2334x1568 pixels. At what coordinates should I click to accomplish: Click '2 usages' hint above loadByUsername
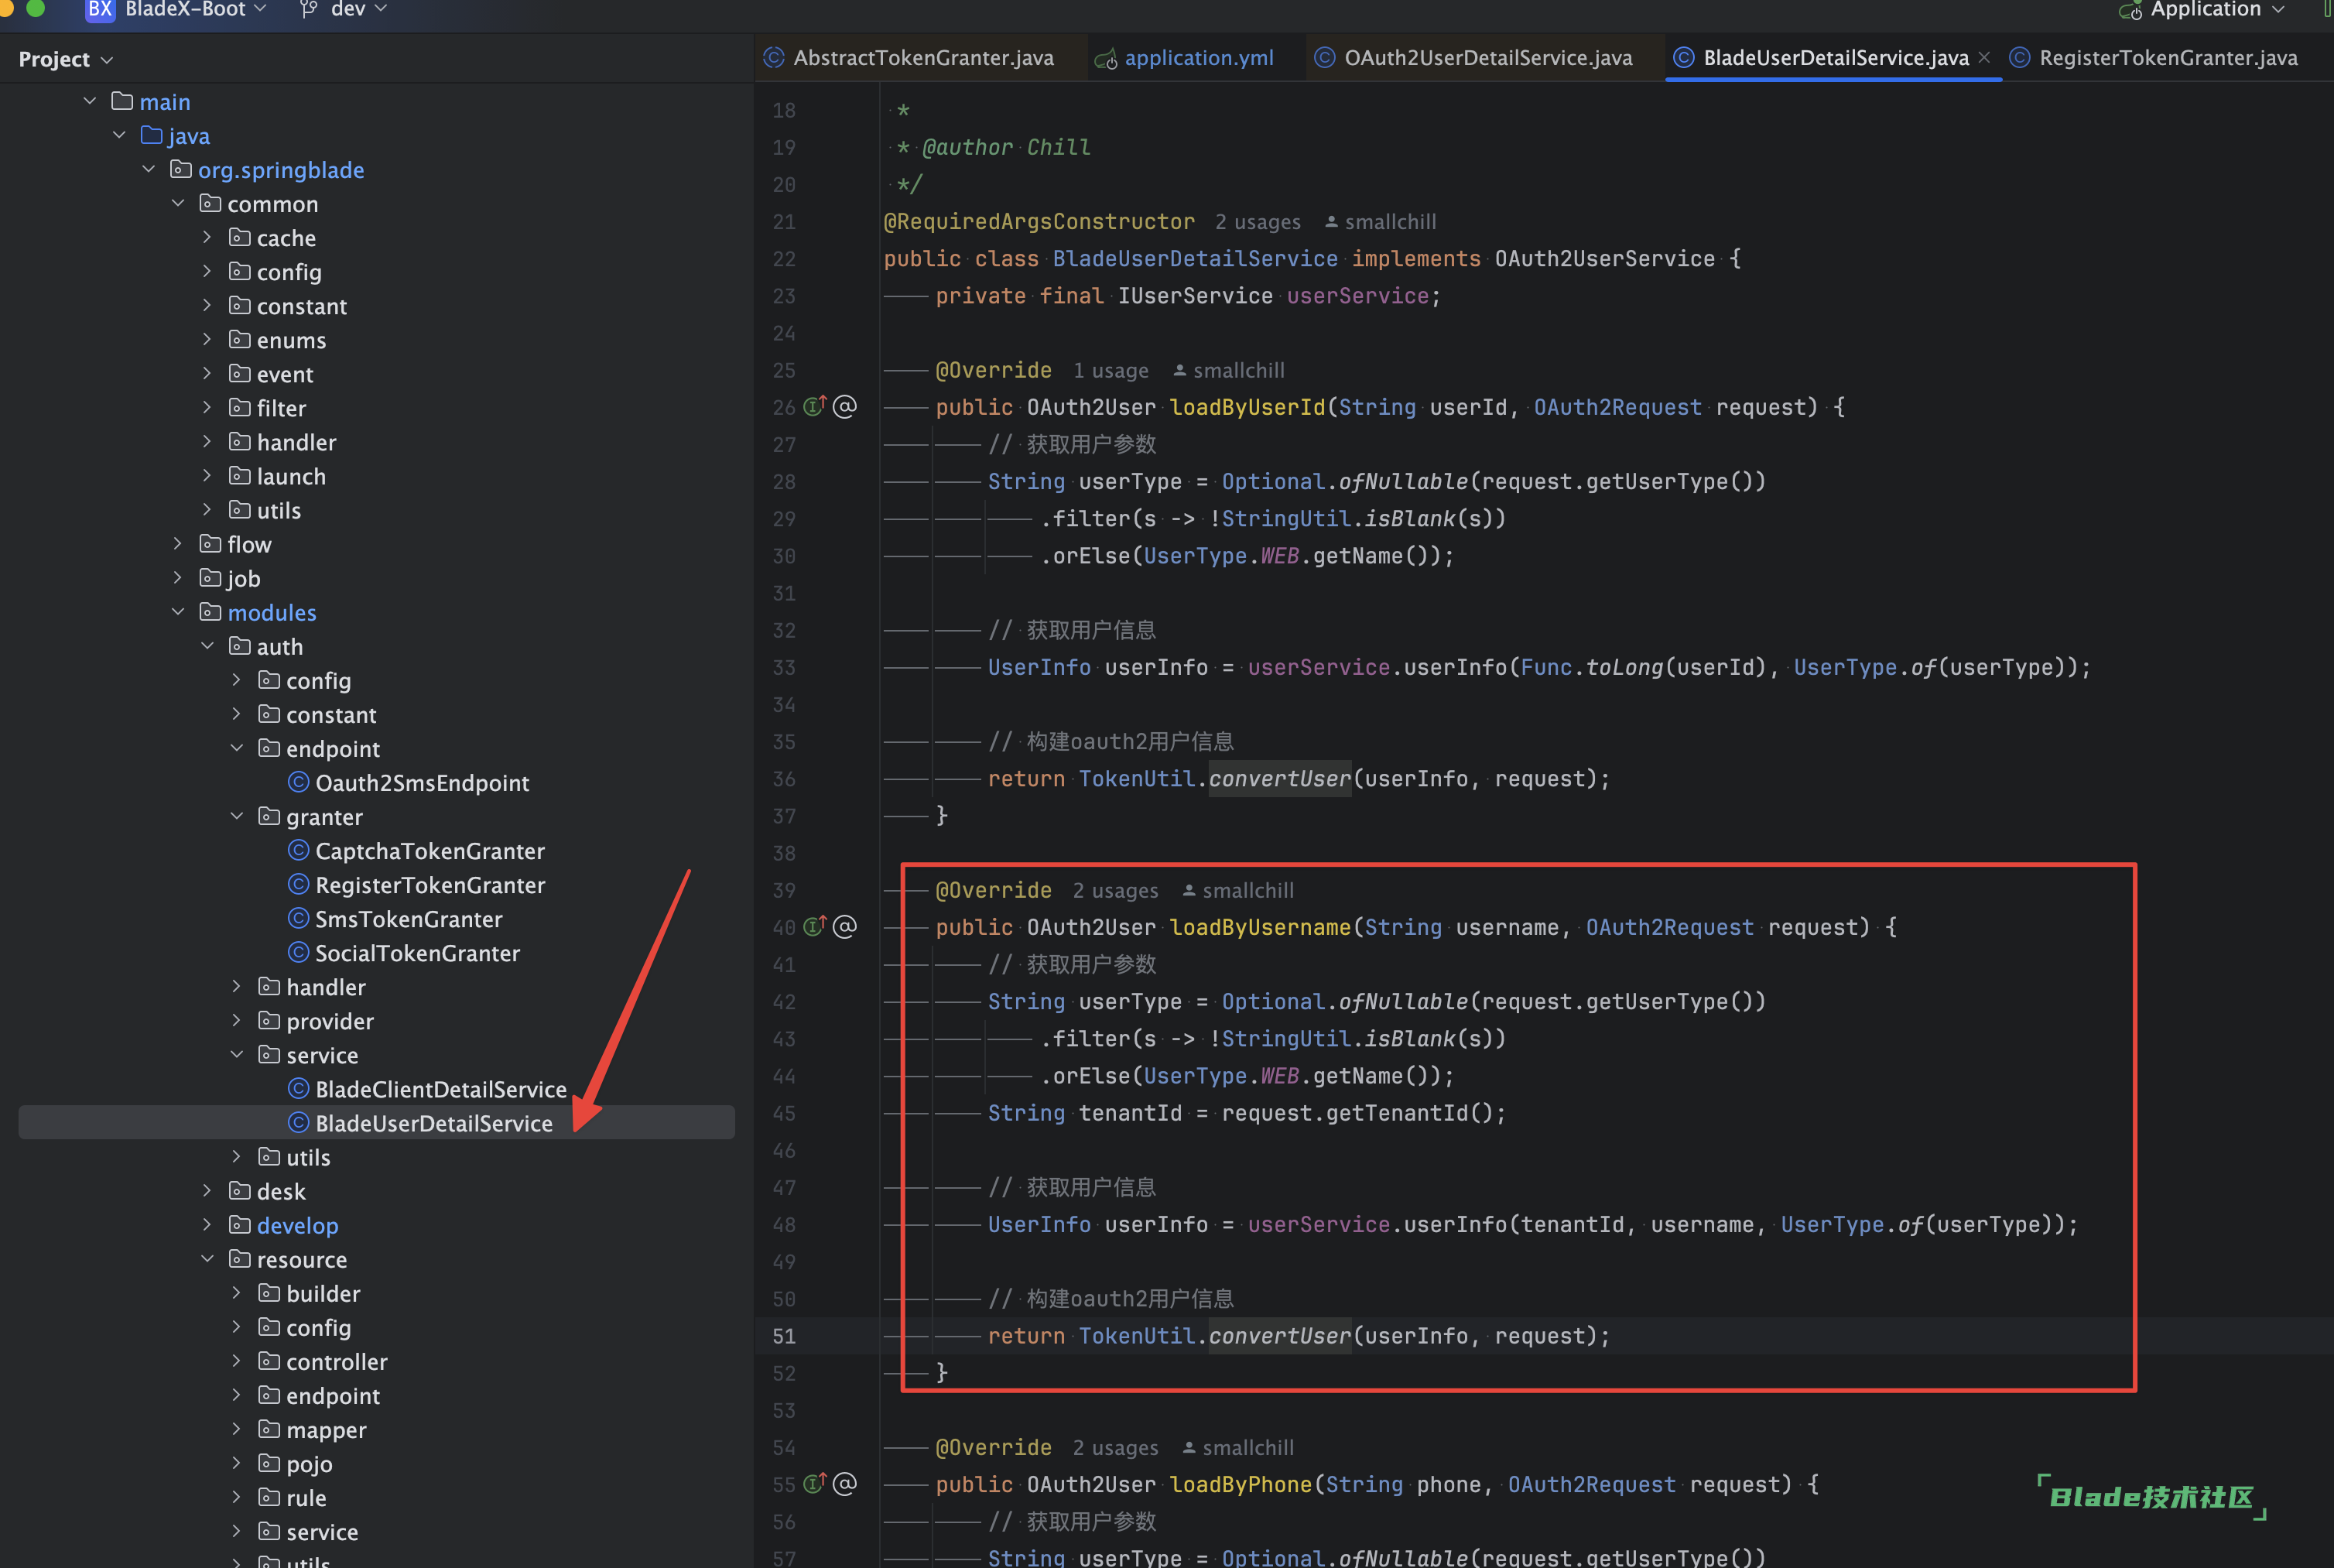coord(1115,891)
